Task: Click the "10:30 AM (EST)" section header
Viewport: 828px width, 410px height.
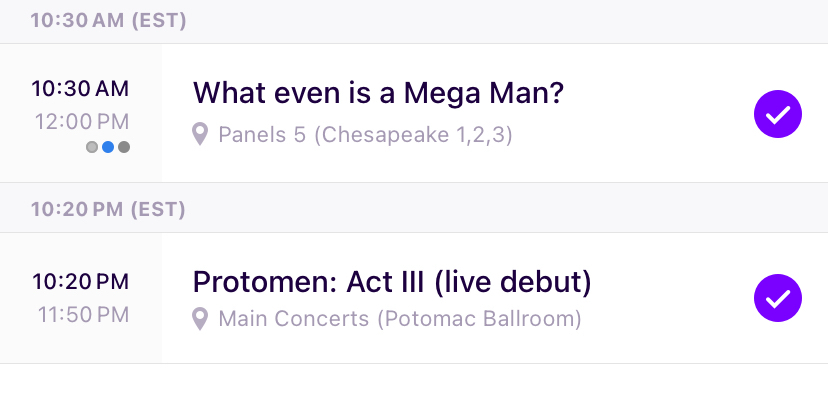Action: tap(108, 21)
